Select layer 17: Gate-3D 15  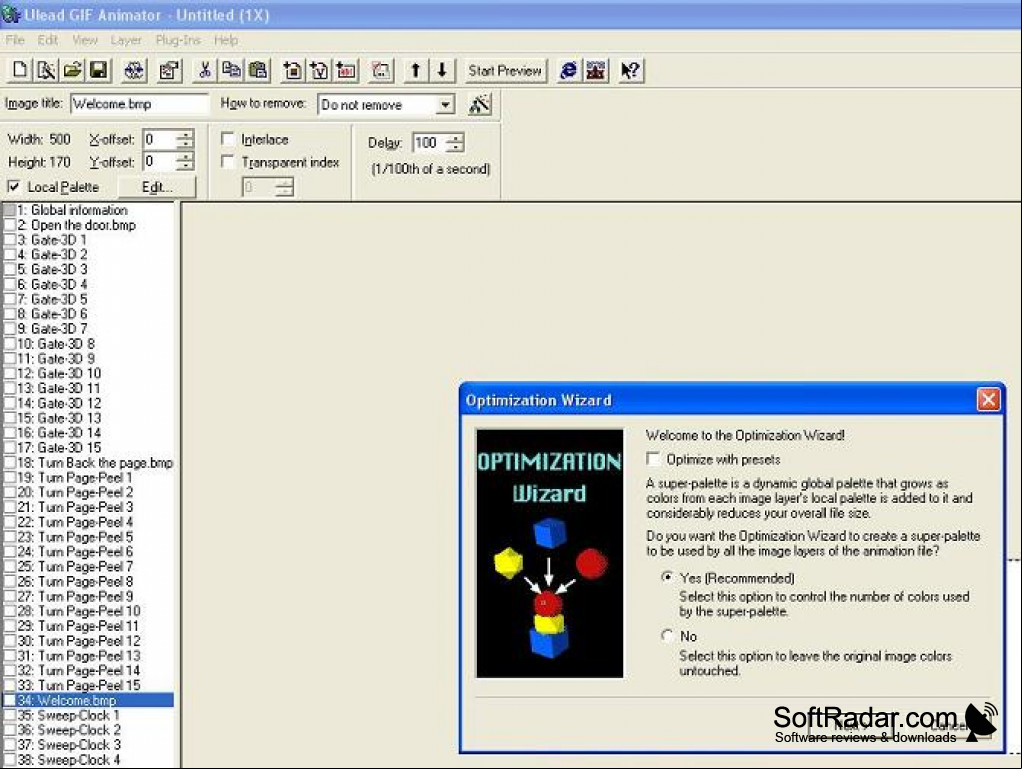point(89,448)
